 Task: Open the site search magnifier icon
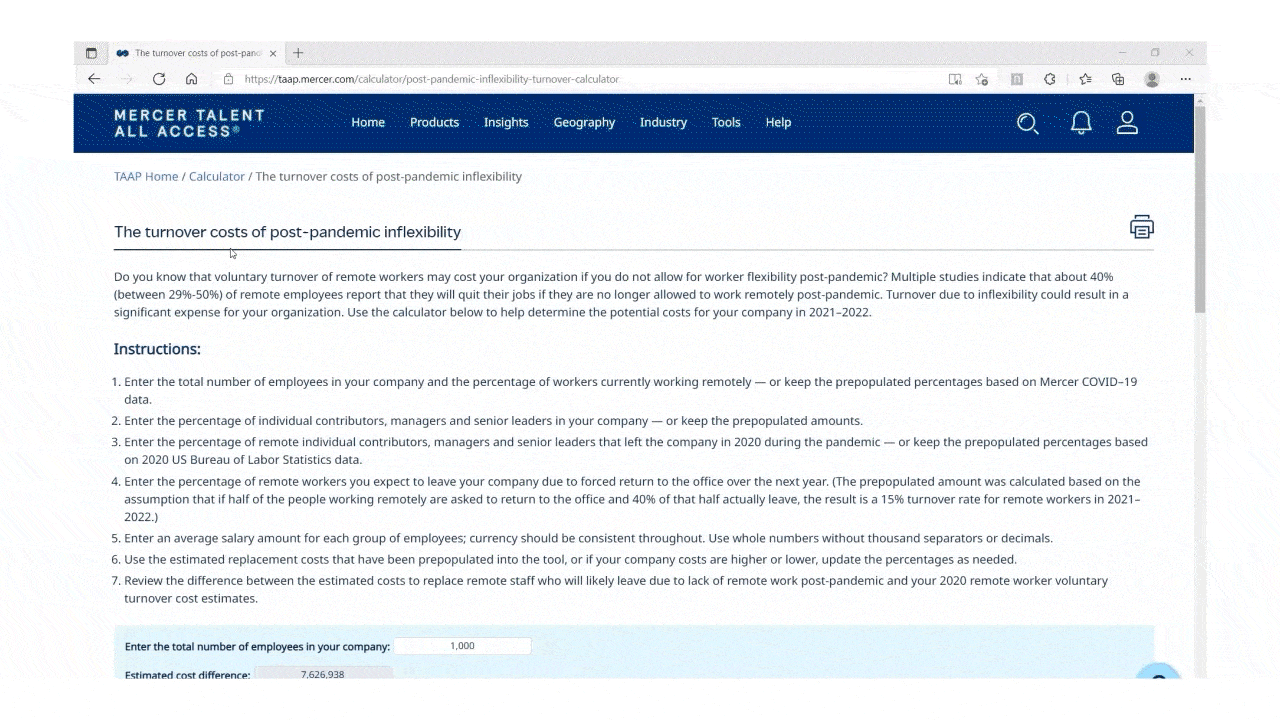click(x=1028, y=123)
